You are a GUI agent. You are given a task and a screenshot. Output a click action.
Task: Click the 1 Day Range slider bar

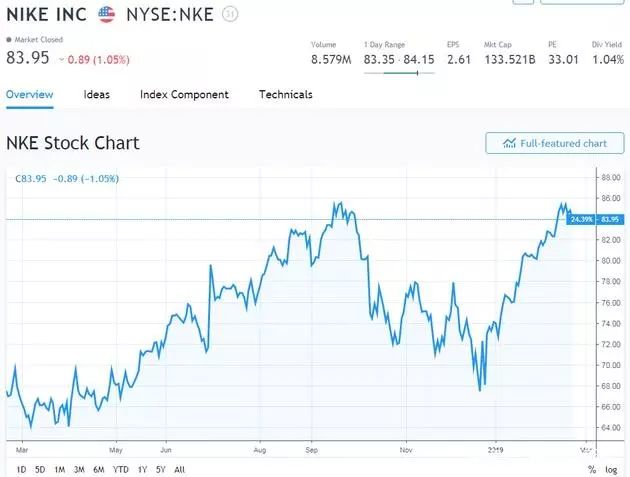point(398,73)
